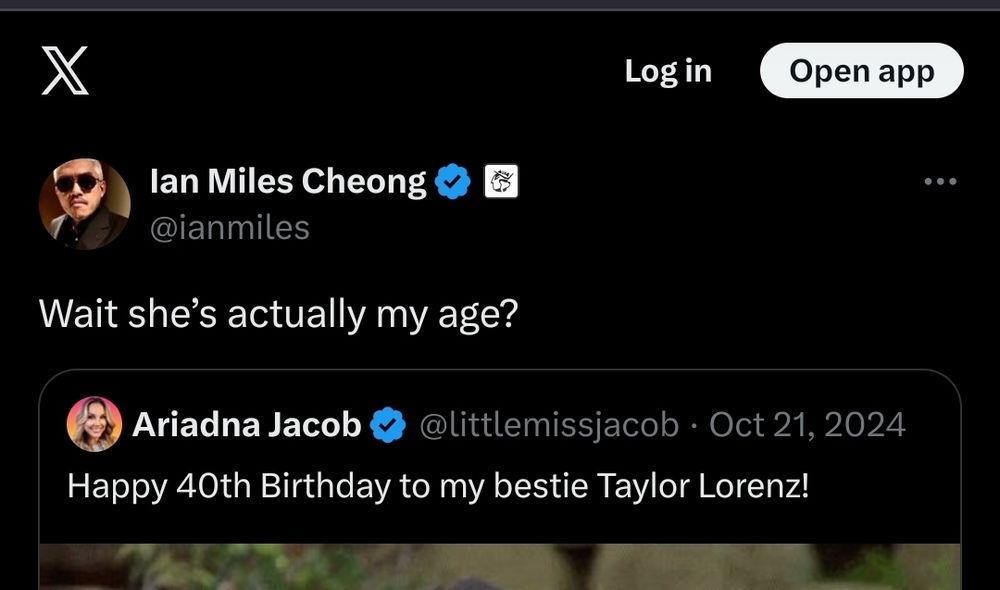Click the @littlemissjacob handle
Image resolution: width=1000 pixels, height=590 pixels.
[x=550, y=424]
